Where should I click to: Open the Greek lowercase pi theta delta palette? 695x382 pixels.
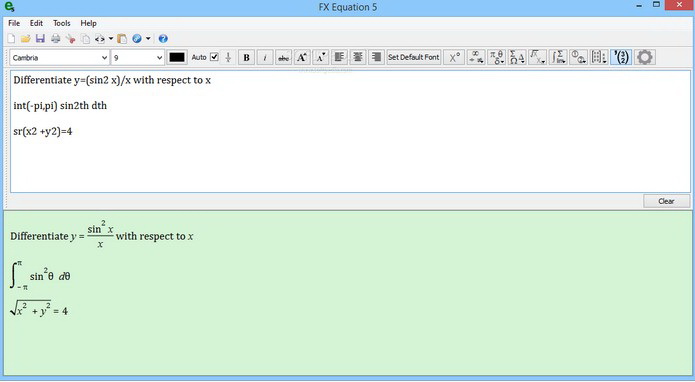[x=496, y=58]
